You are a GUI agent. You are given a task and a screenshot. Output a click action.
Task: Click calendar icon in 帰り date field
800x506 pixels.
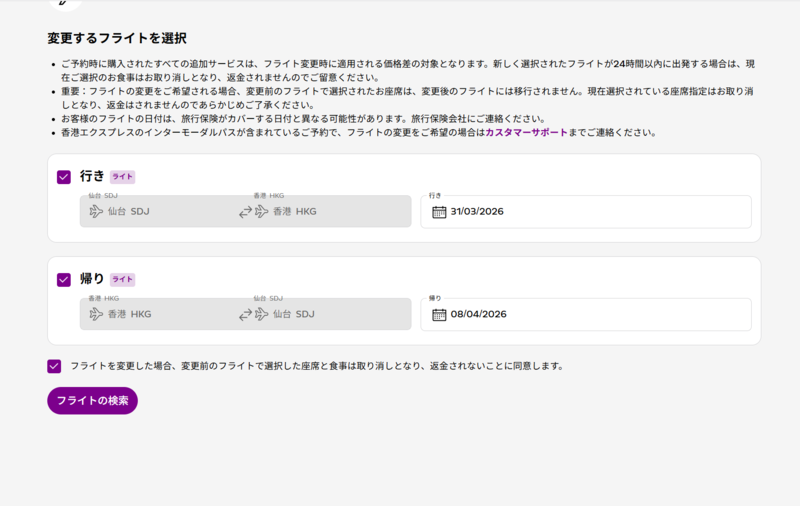[x=439, y=314]
